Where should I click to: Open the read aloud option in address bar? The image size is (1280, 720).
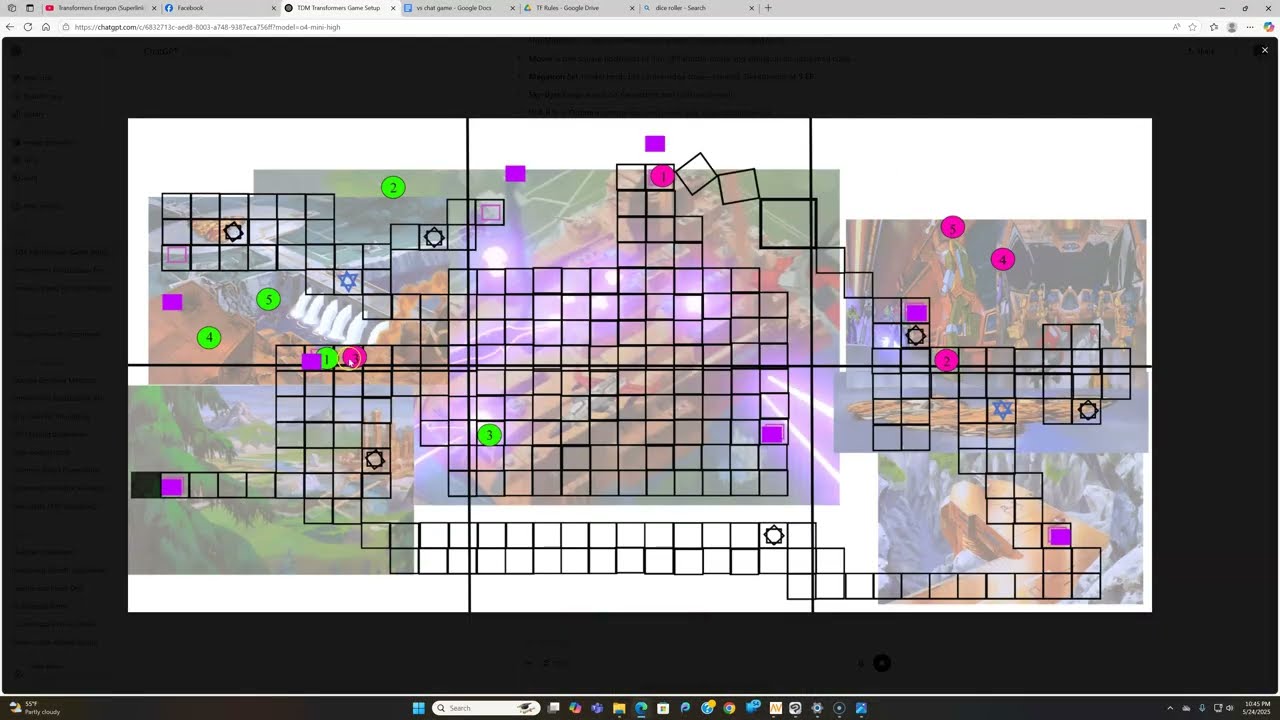tap(1176, 27)
